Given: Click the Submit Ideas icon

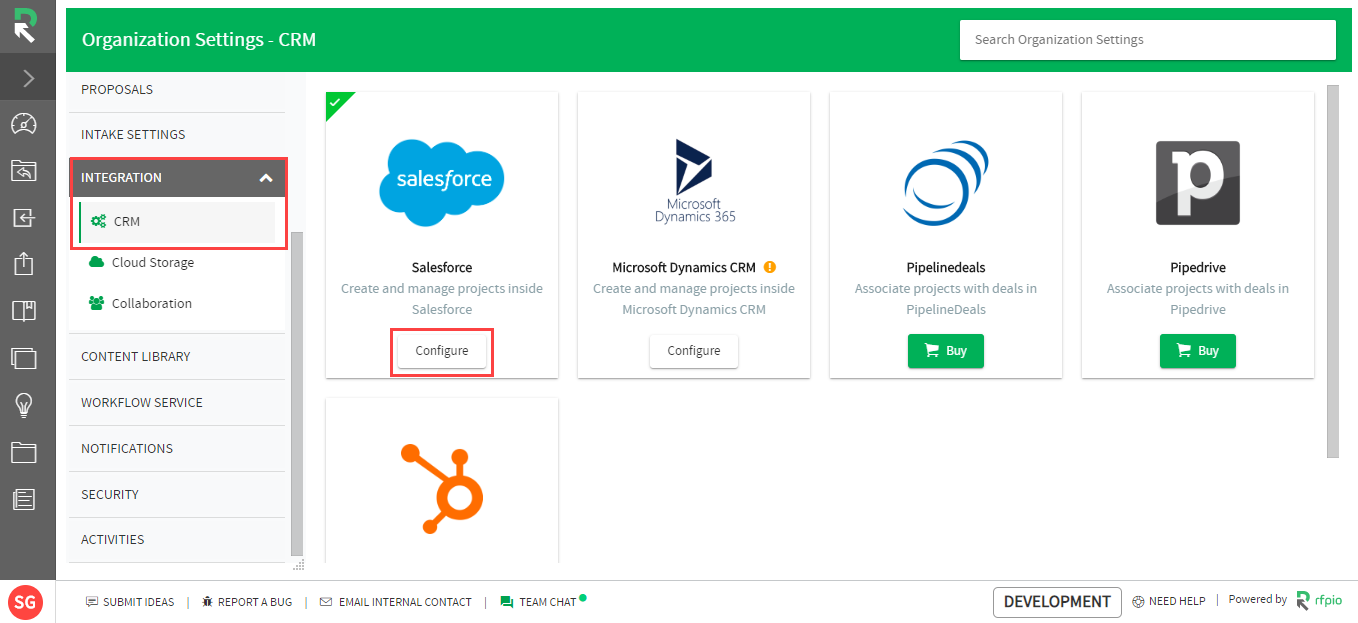Looking at the screenshot, I should tap(92, 602).
